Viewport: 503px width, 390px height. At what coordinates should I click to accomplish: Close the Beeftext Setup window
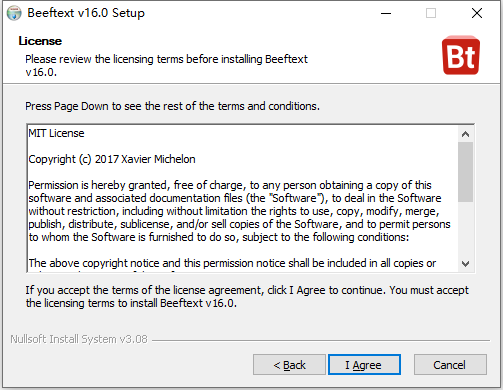477,13
